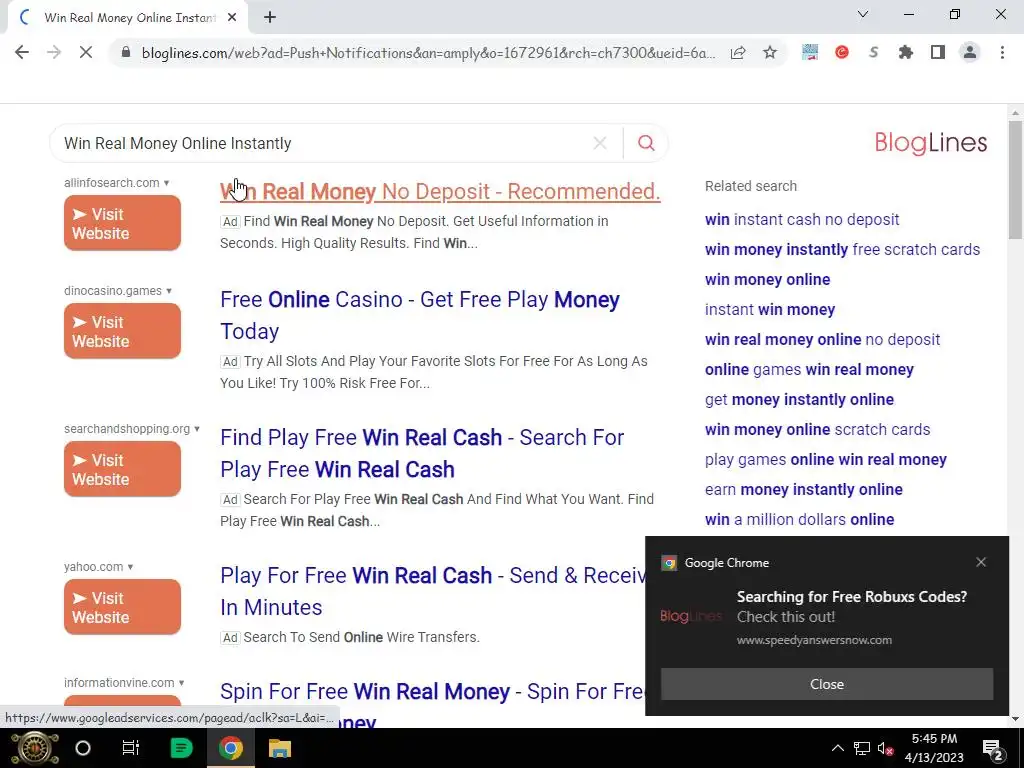Select related search instant win money

(x=770, y=310)
